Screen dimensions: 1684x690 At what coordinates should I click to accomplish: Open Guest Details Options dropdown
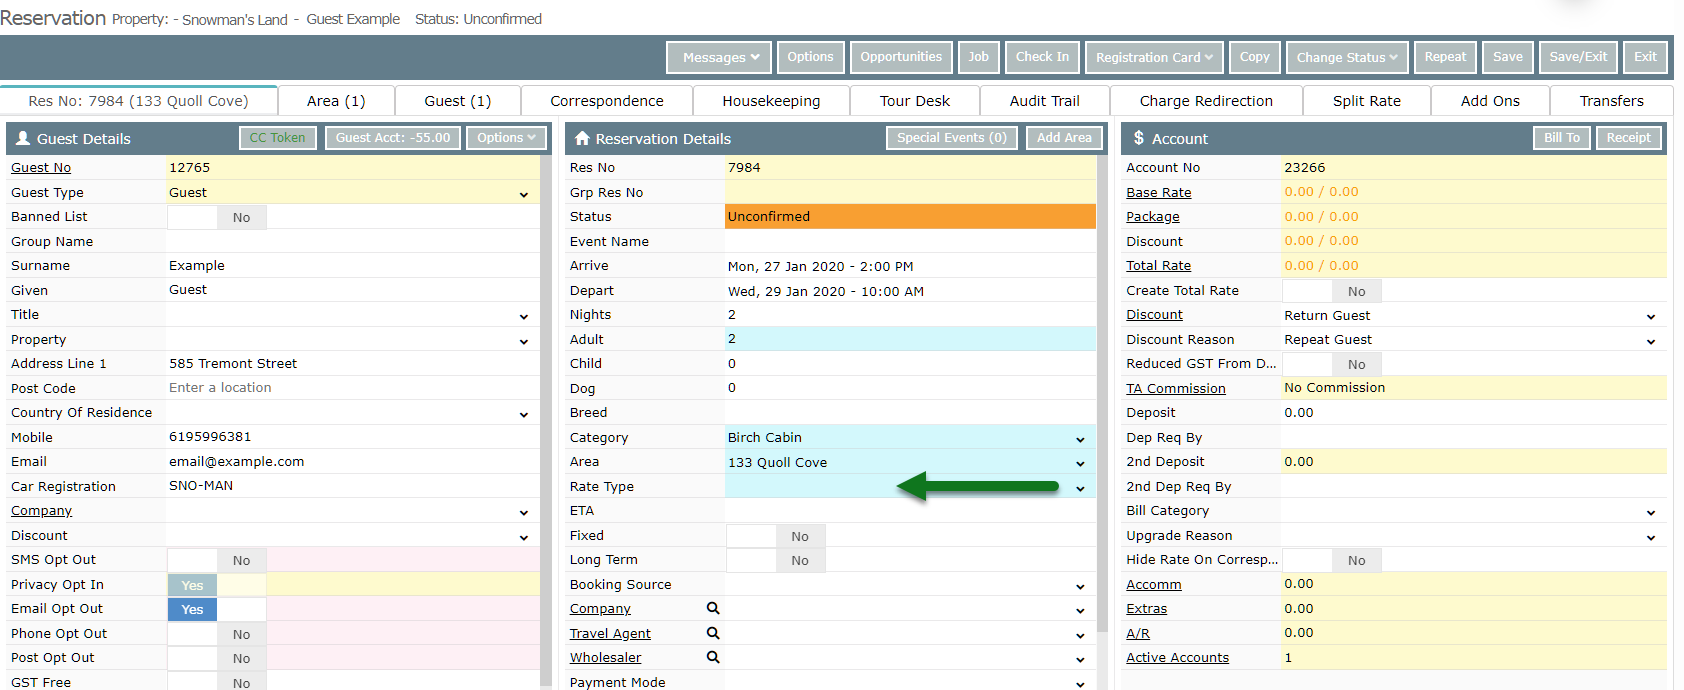pos(506,138)
